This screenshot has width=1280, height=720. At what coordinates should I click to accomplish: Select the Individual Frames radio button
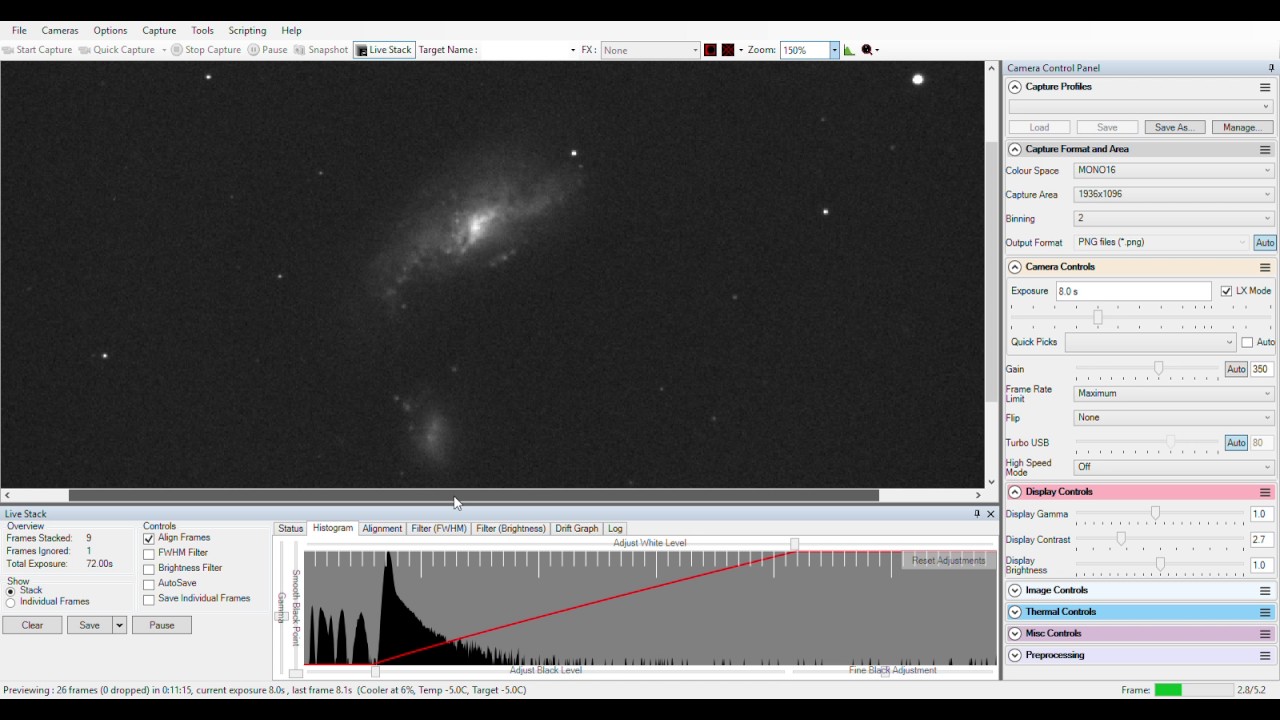tap(11, 603)
